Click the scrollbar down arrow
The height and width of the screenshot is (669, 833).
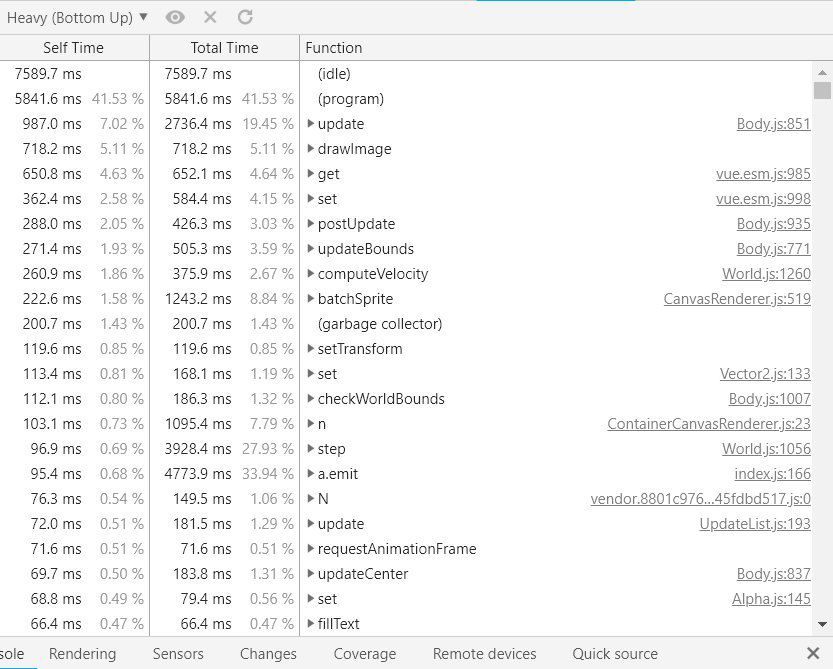pos(822,624)
